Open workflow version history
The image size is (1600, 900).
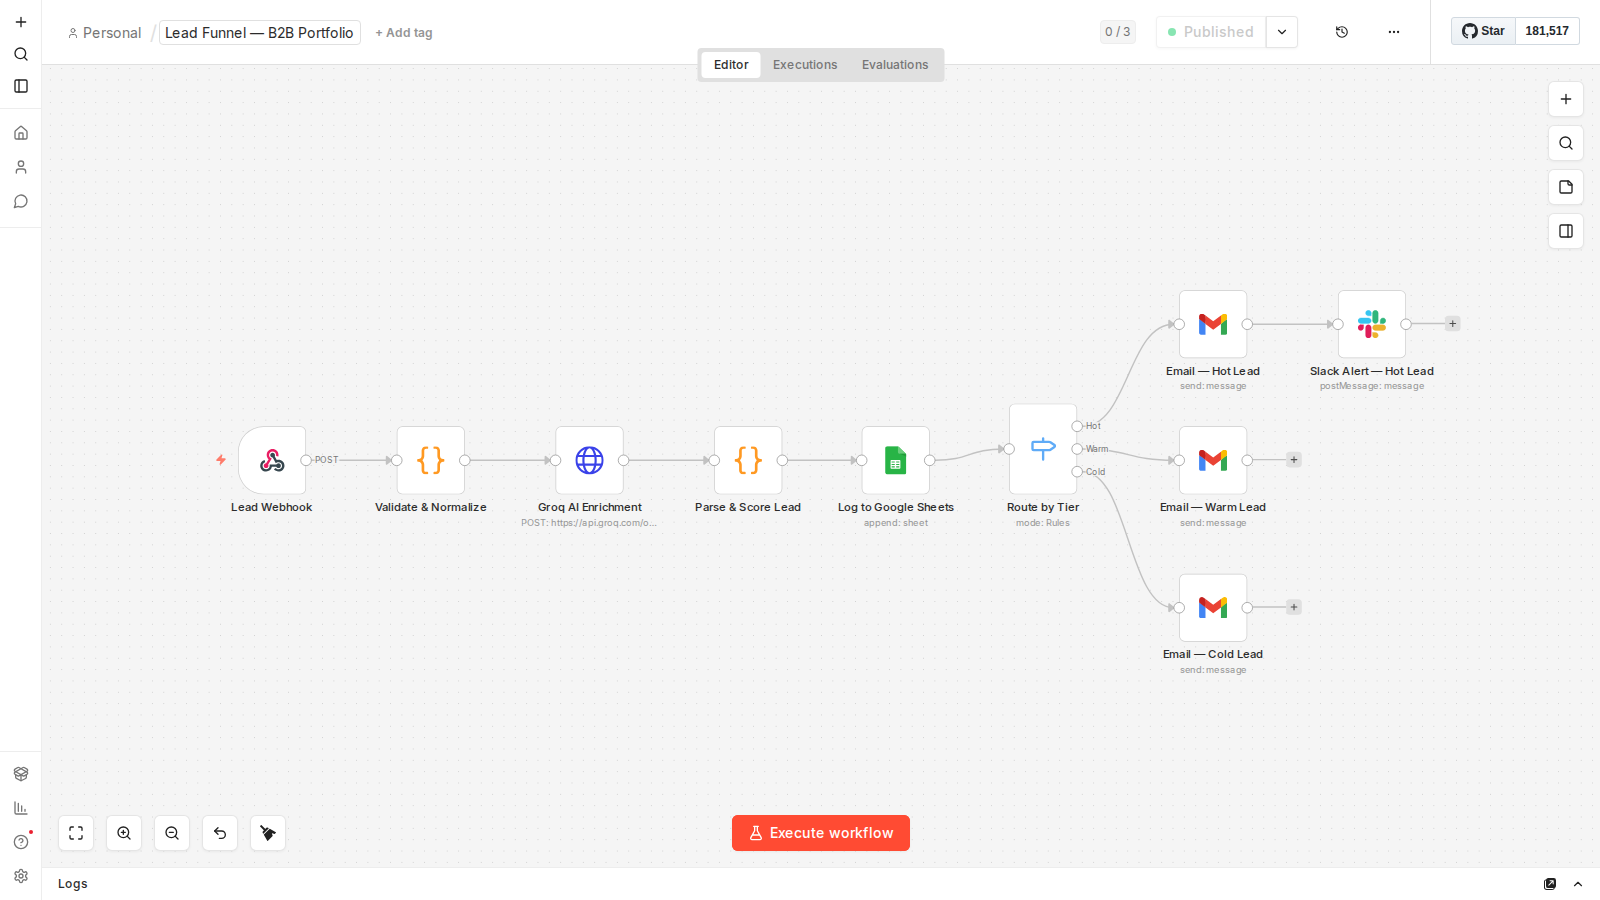pyautogui.click(x=1341, y=31)
